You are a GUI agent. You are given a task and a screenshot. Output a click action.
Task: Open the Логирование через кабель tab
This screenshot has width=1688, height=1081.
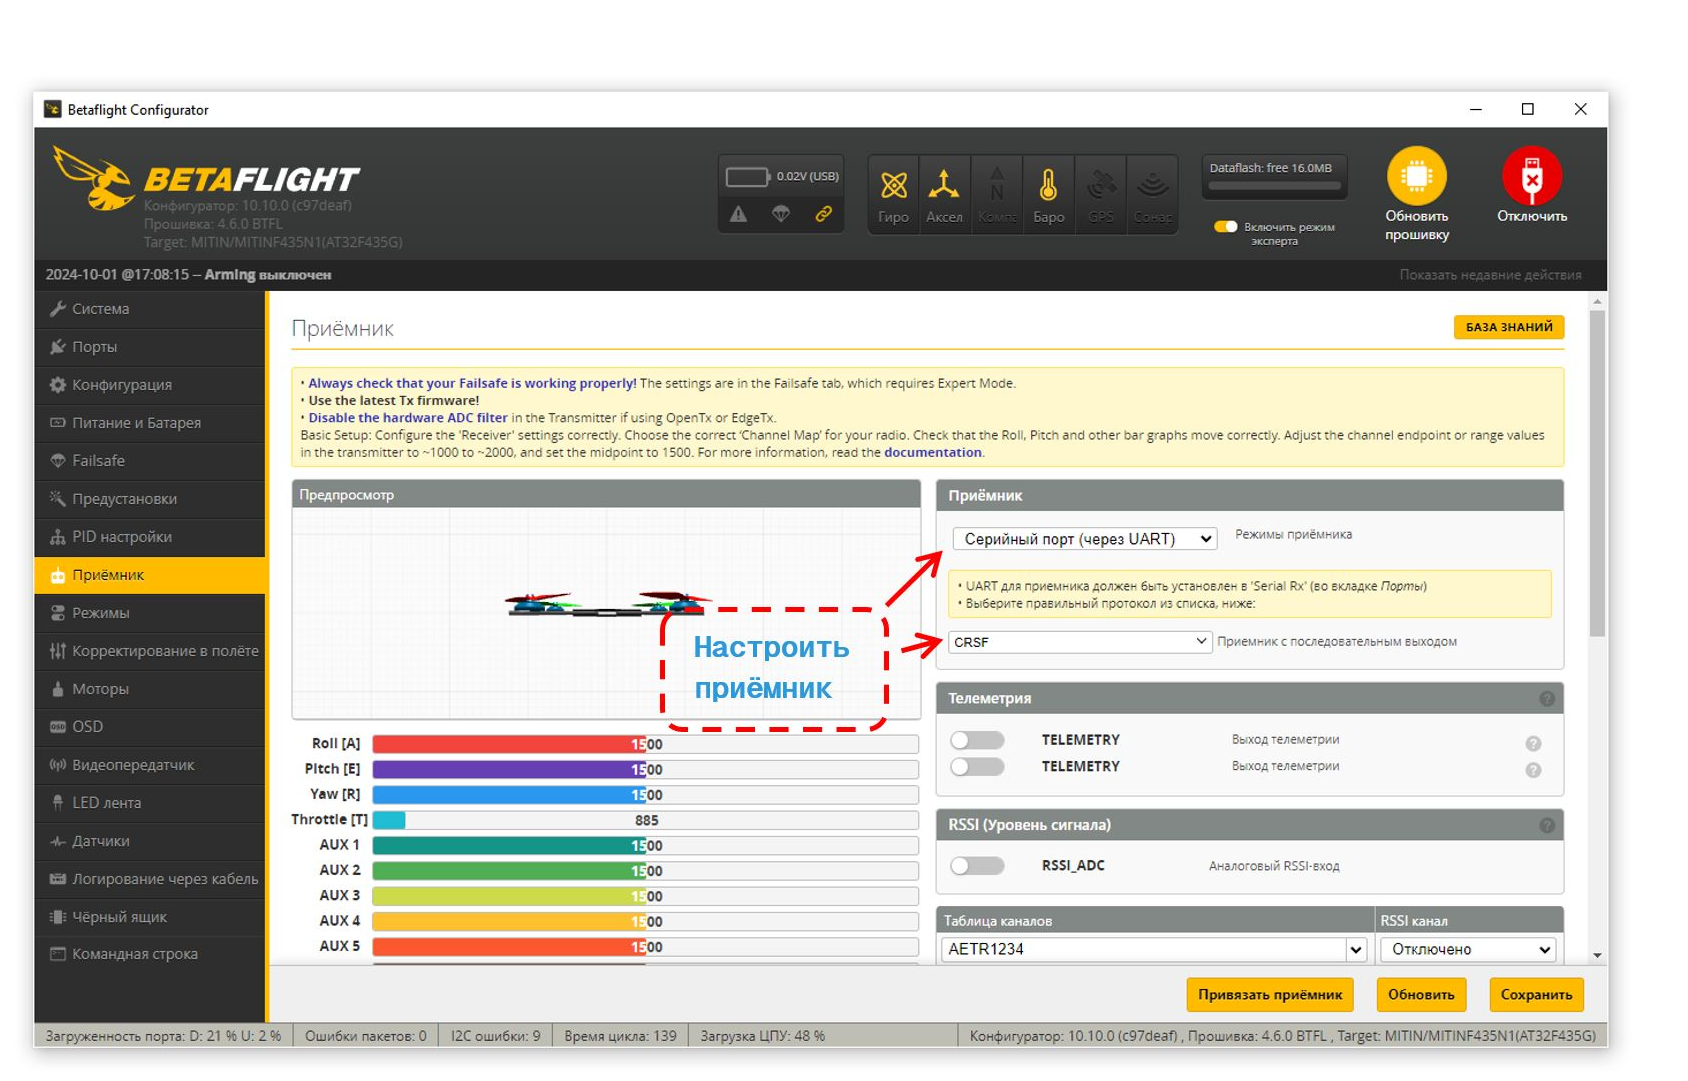[150, 879]
